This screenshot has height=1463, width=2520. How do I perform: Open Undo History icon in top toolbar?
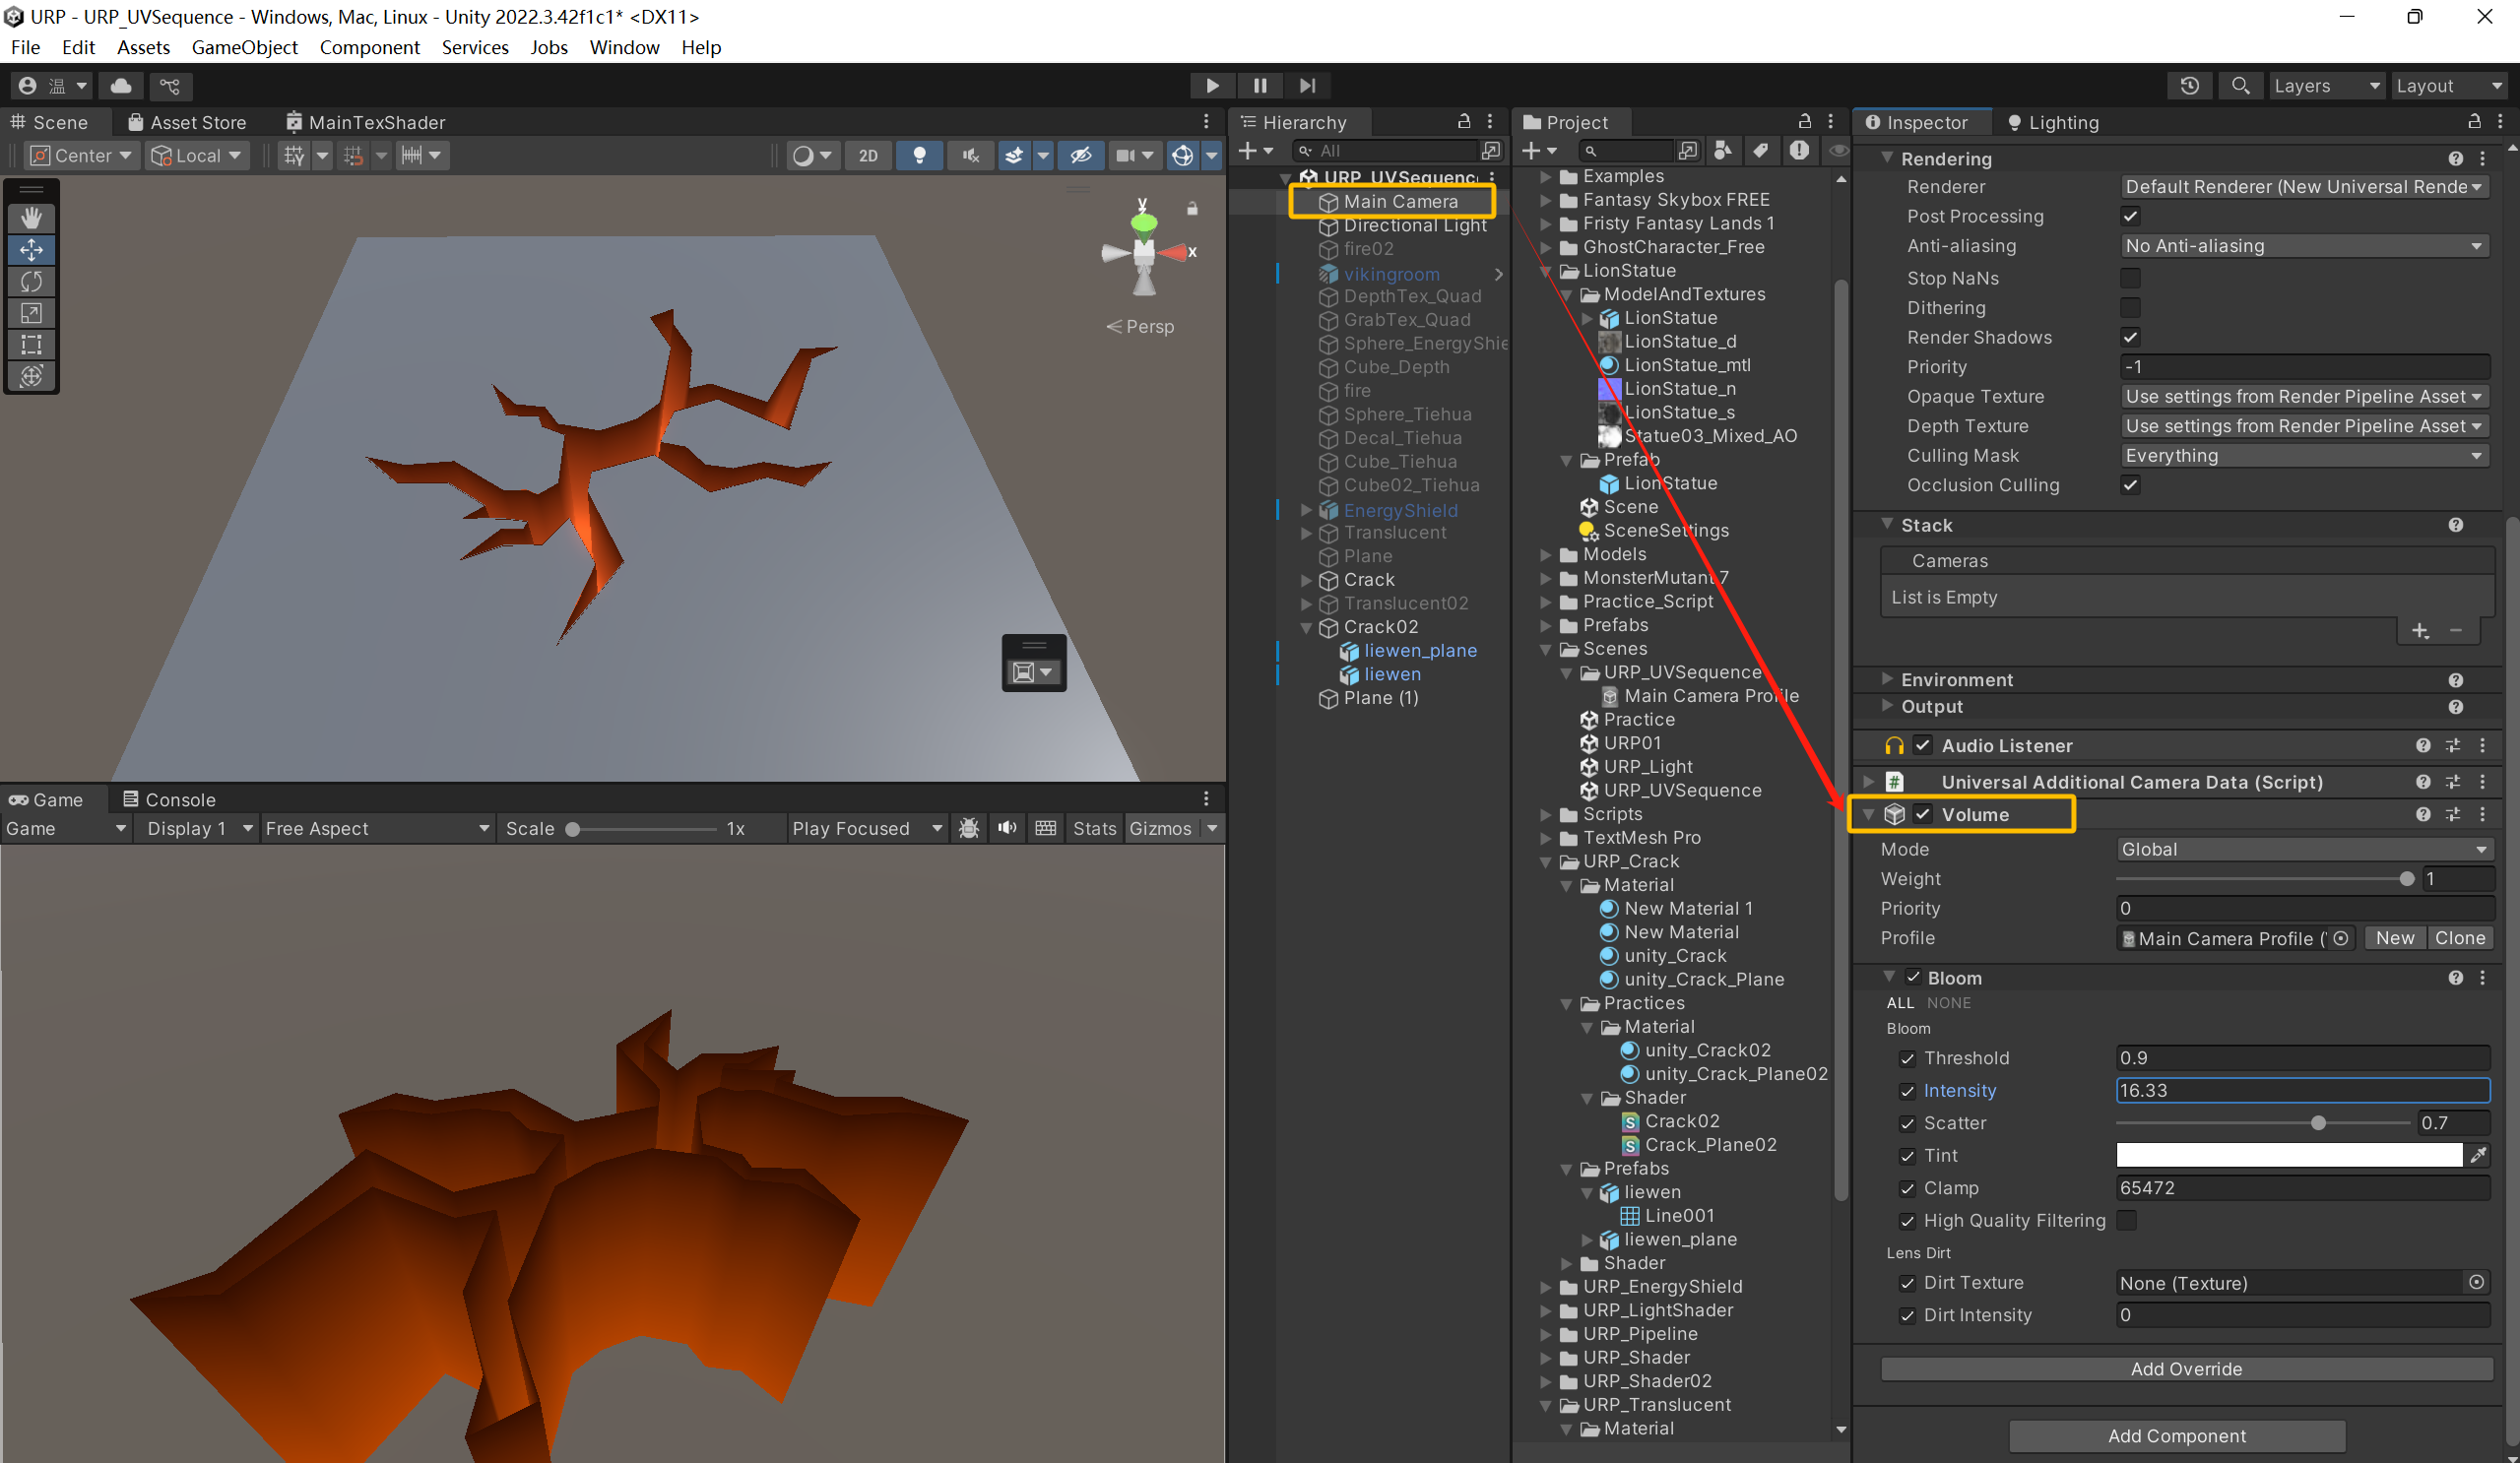coord(2189,86)
